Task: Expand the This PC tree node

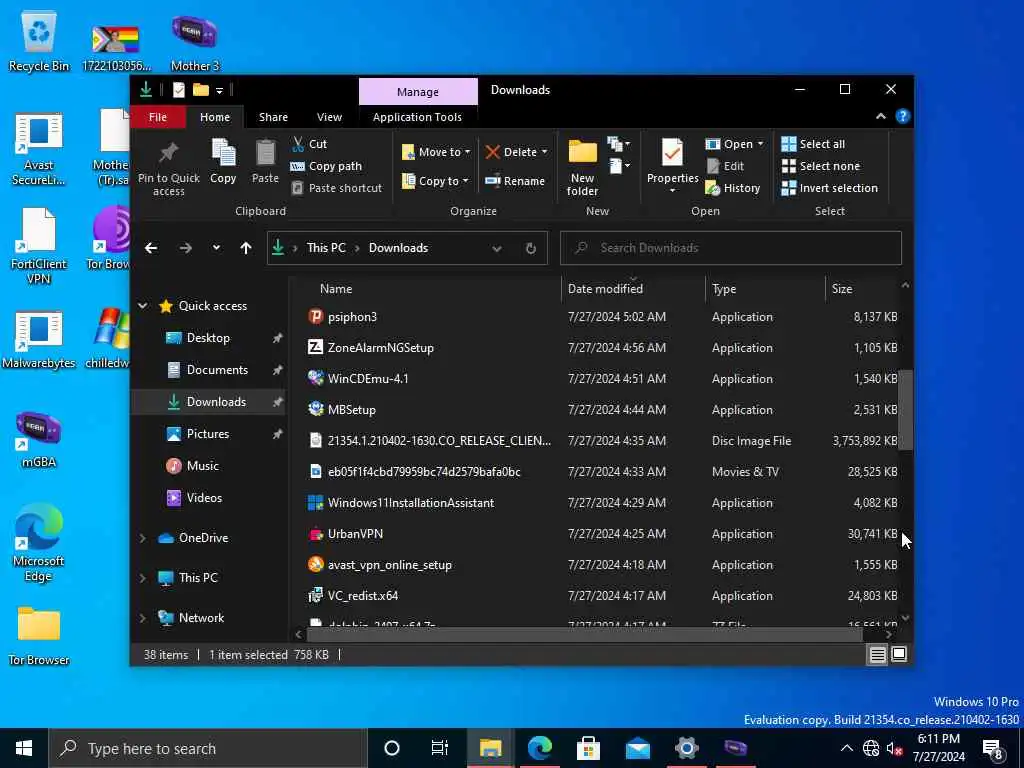Action: [x=143, y=578]
